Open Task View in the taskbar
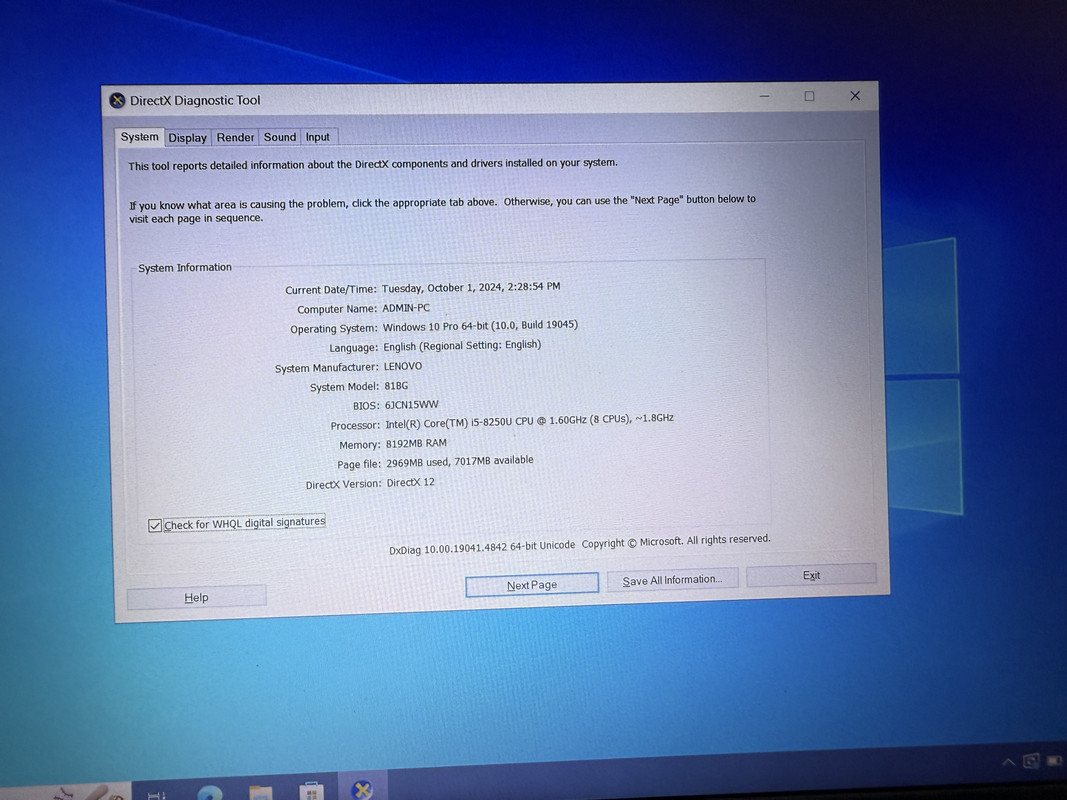 pyautogui.click(x=156, y=795)
